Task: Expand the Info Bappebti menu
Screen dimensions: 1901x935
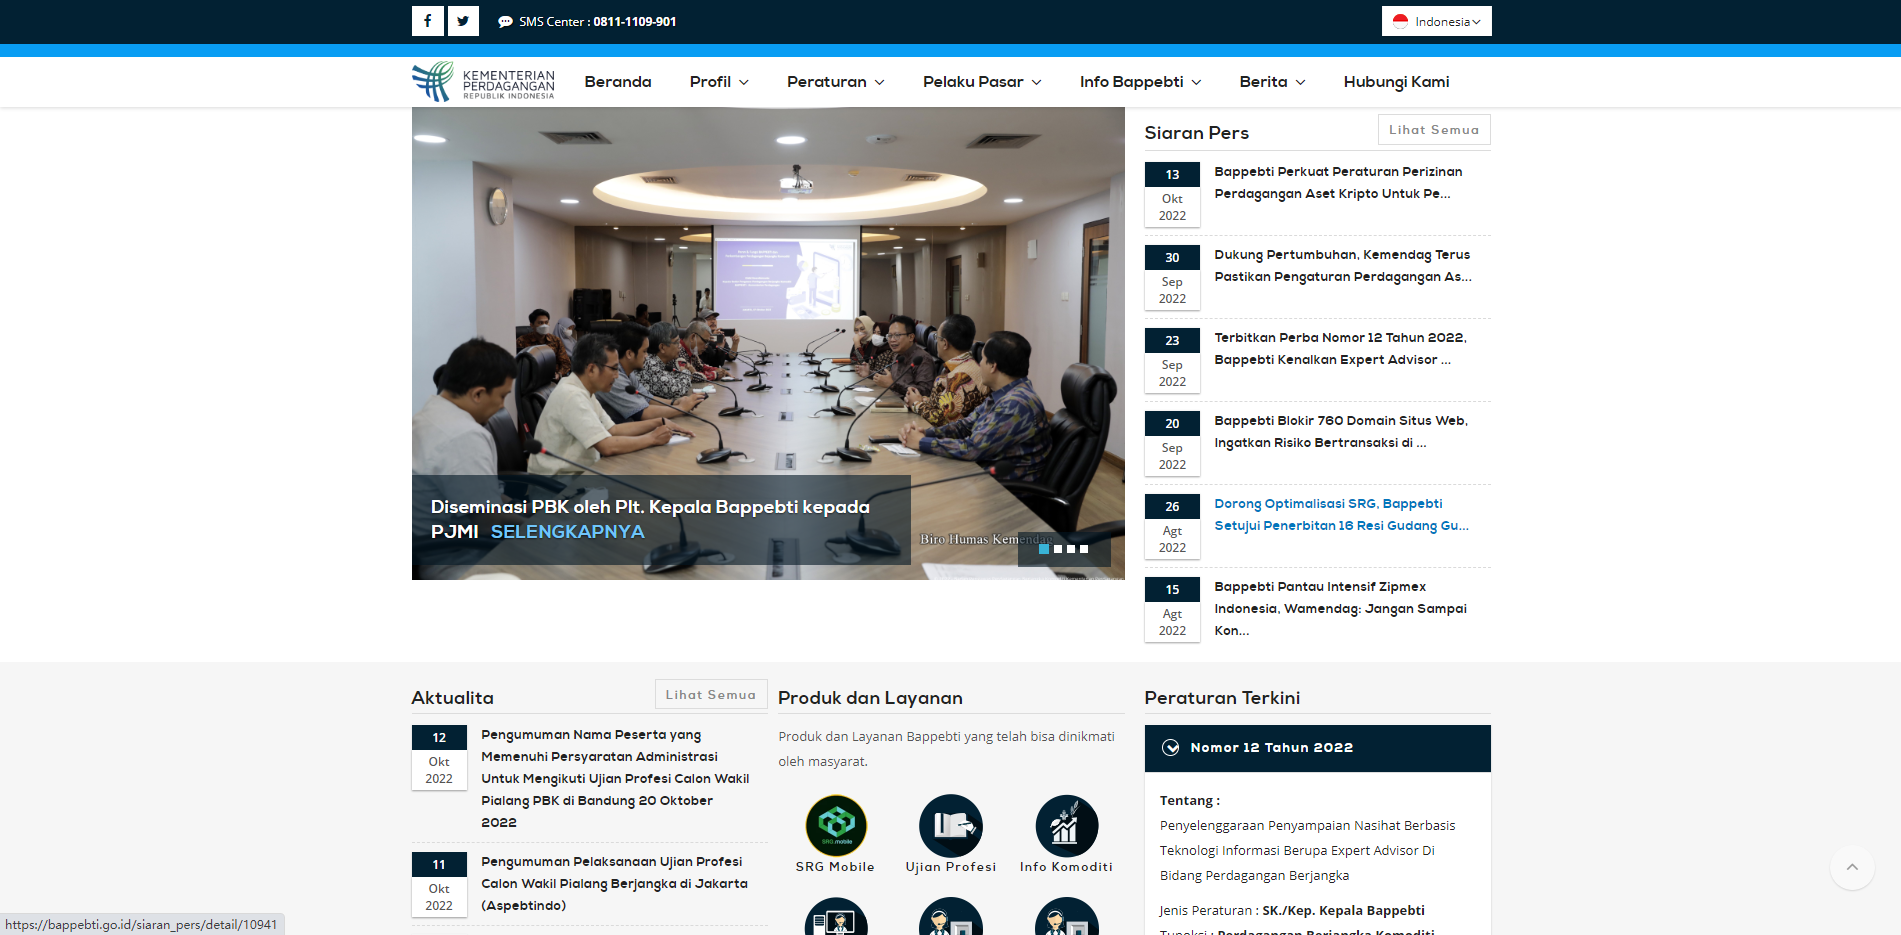Action: point(1141,82)
